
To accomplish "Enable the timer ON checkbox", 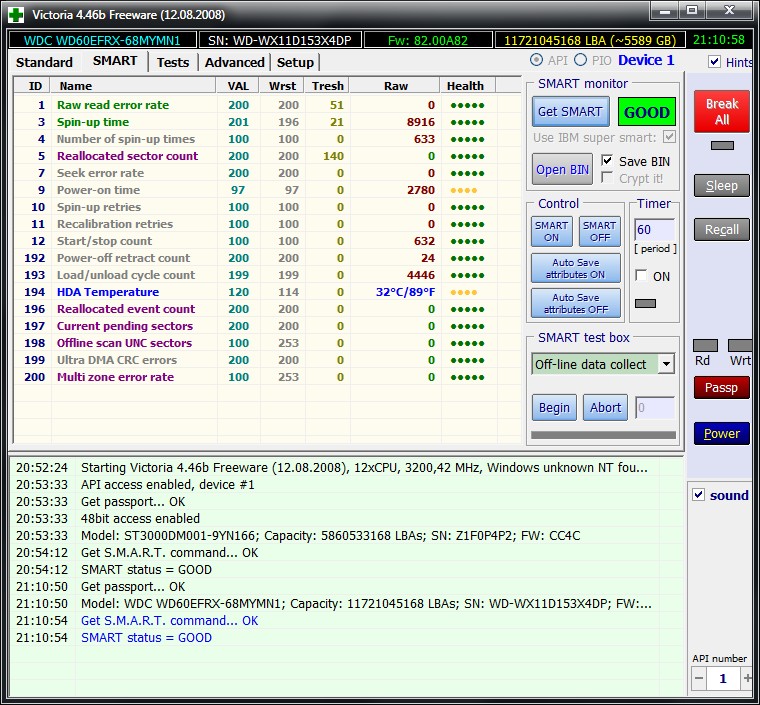I will [x=641, y=276].
